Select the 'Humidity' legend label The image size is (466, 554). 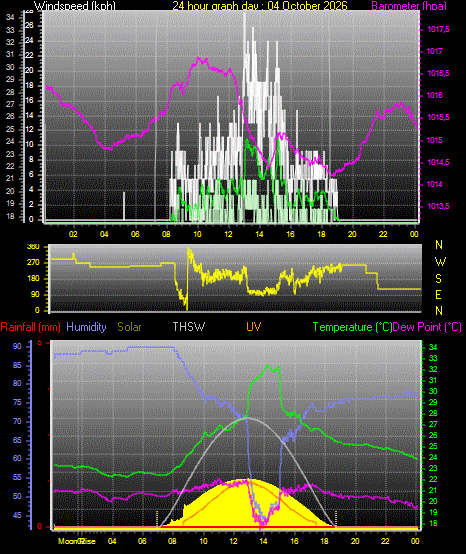[x=86, y=327]
